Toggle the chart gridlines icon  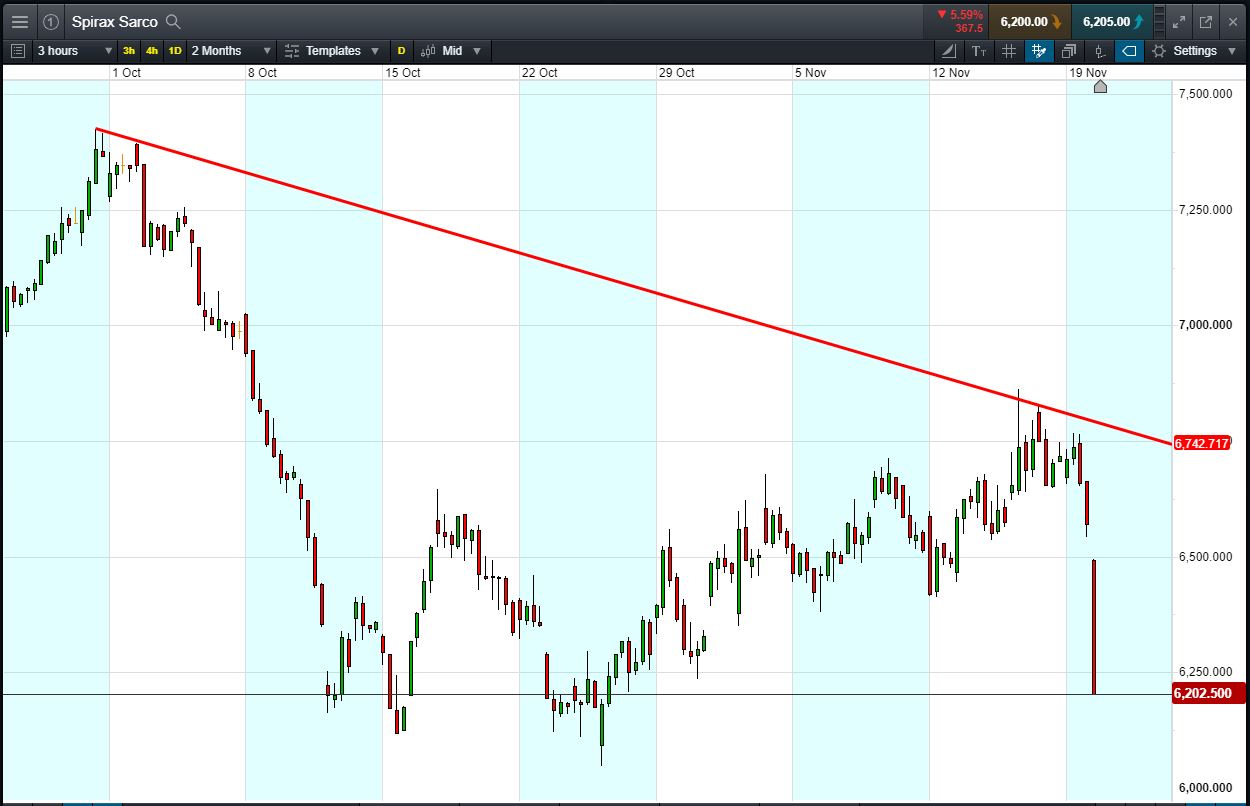pos(1009,50)
